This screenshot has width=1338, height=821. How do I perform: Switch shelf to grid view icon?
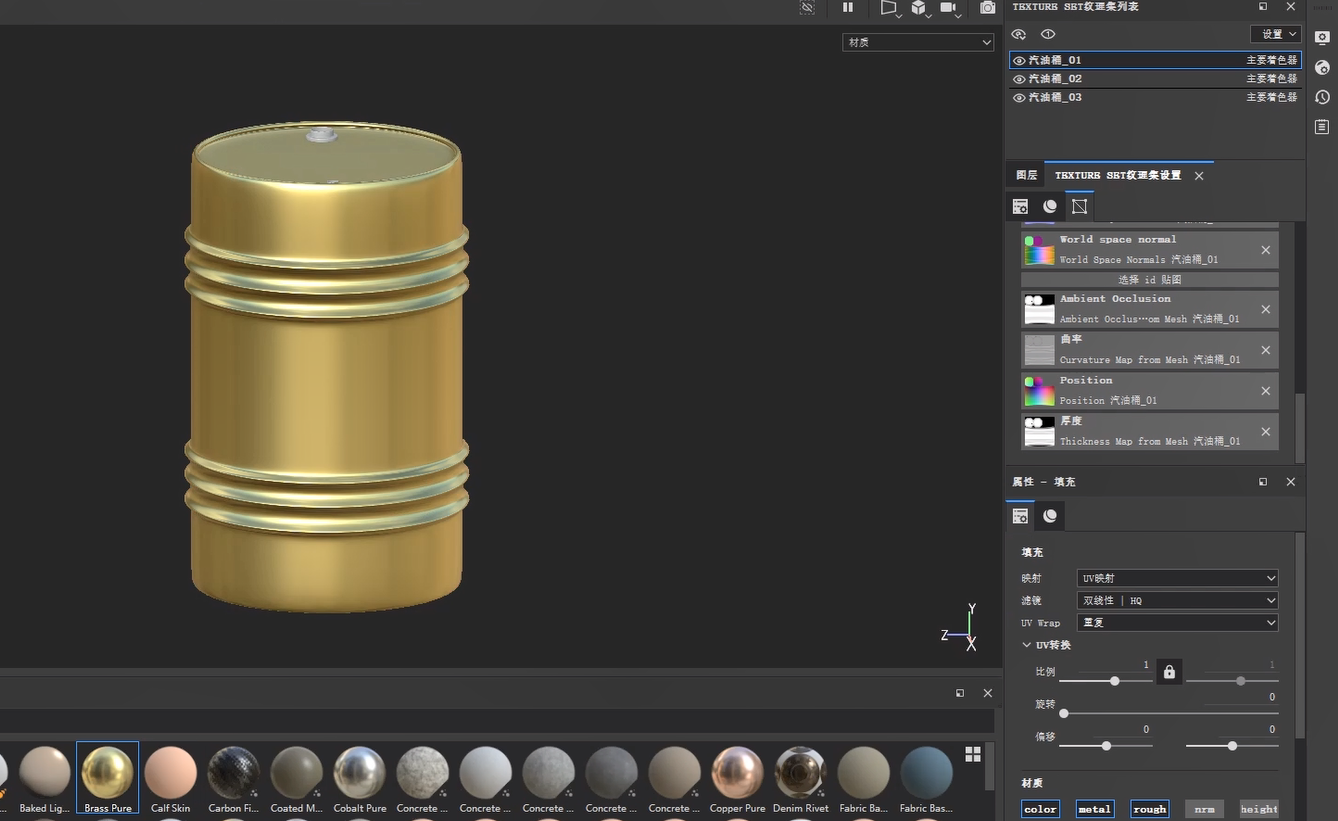click(x=972, y=754)
